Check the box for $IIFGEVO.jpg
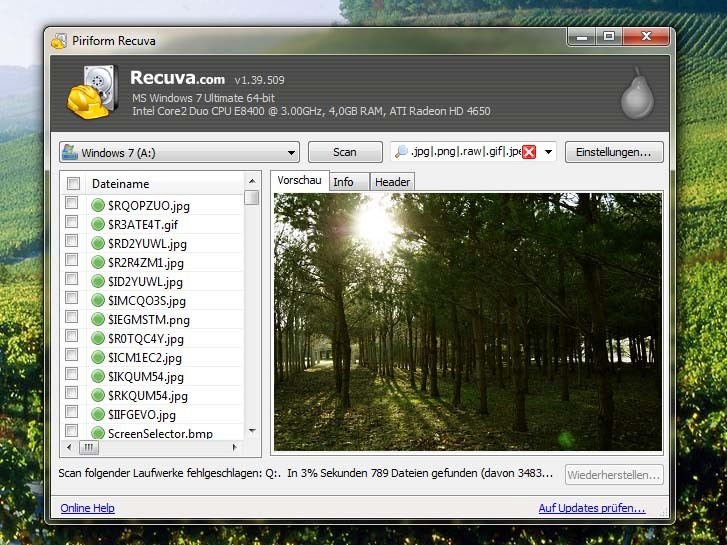Image resolution: width=727 pixels, height=545 pixels. pyautogui.click(x=71, y=412)
